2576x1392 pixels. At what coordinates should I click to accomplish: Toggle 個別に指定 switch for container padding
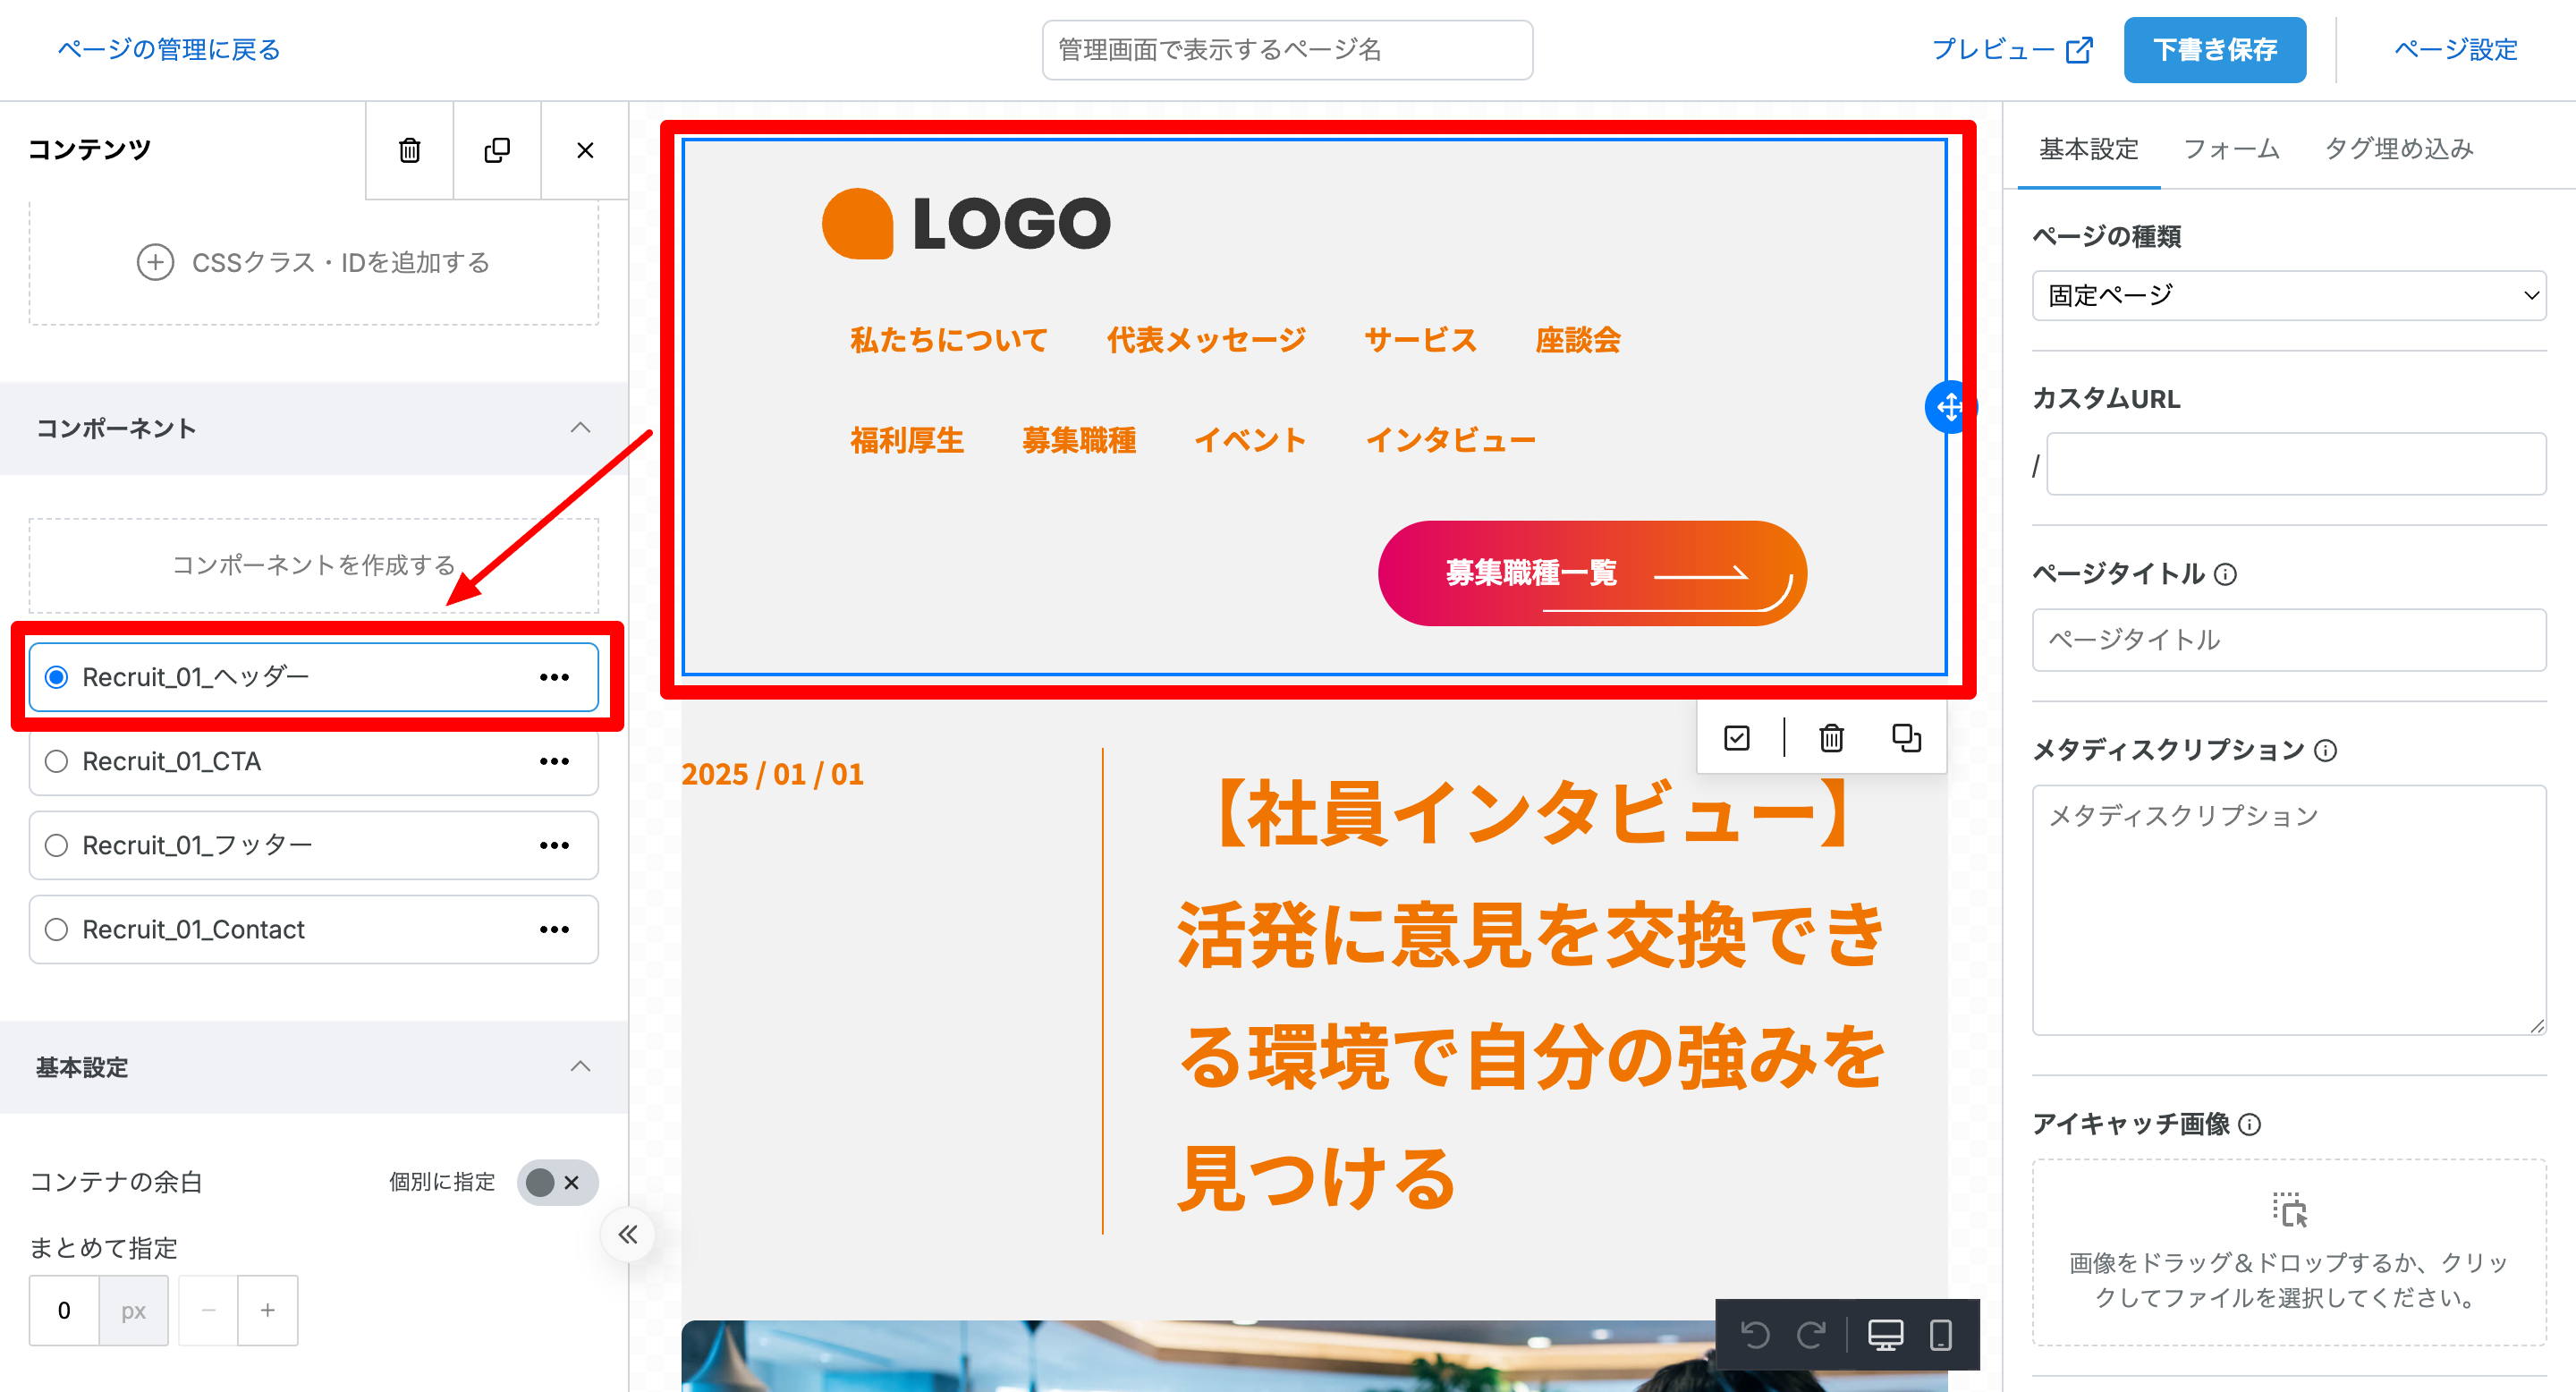[556, 1182]
